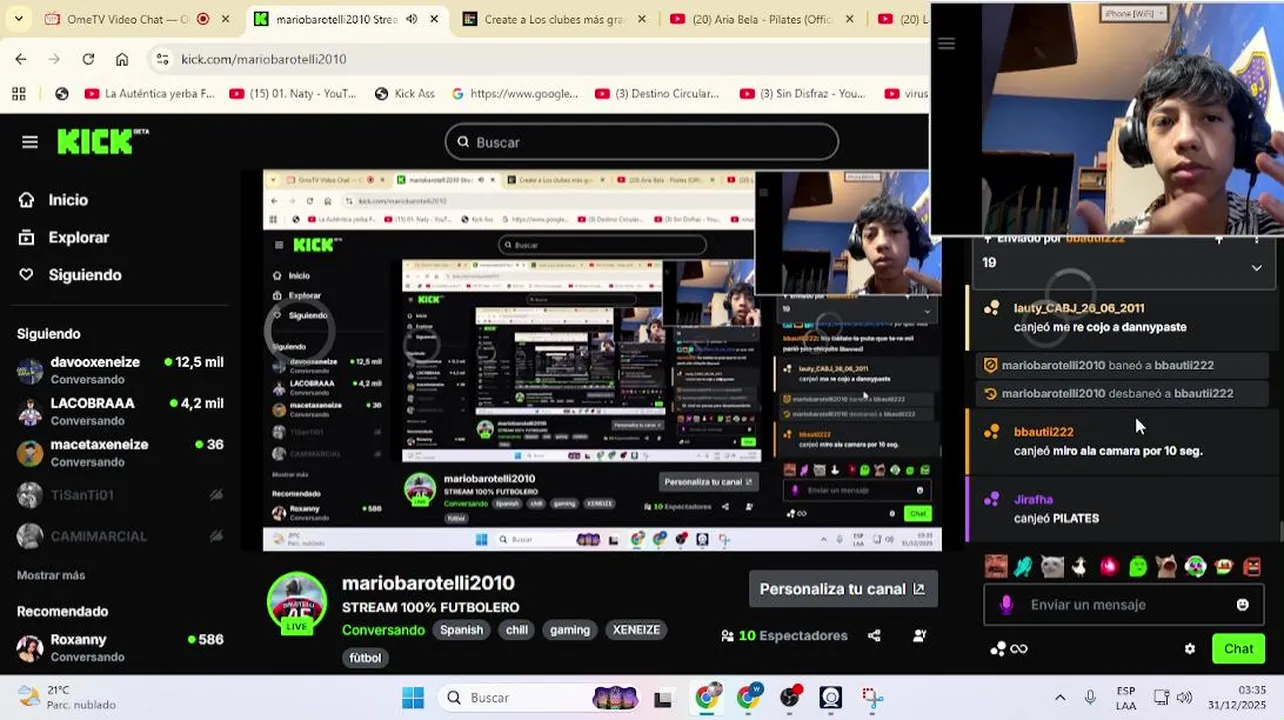Click the share icon next to Espectadores
The height and width of the screenshot is (720, 1284).
tap(874, 635)
